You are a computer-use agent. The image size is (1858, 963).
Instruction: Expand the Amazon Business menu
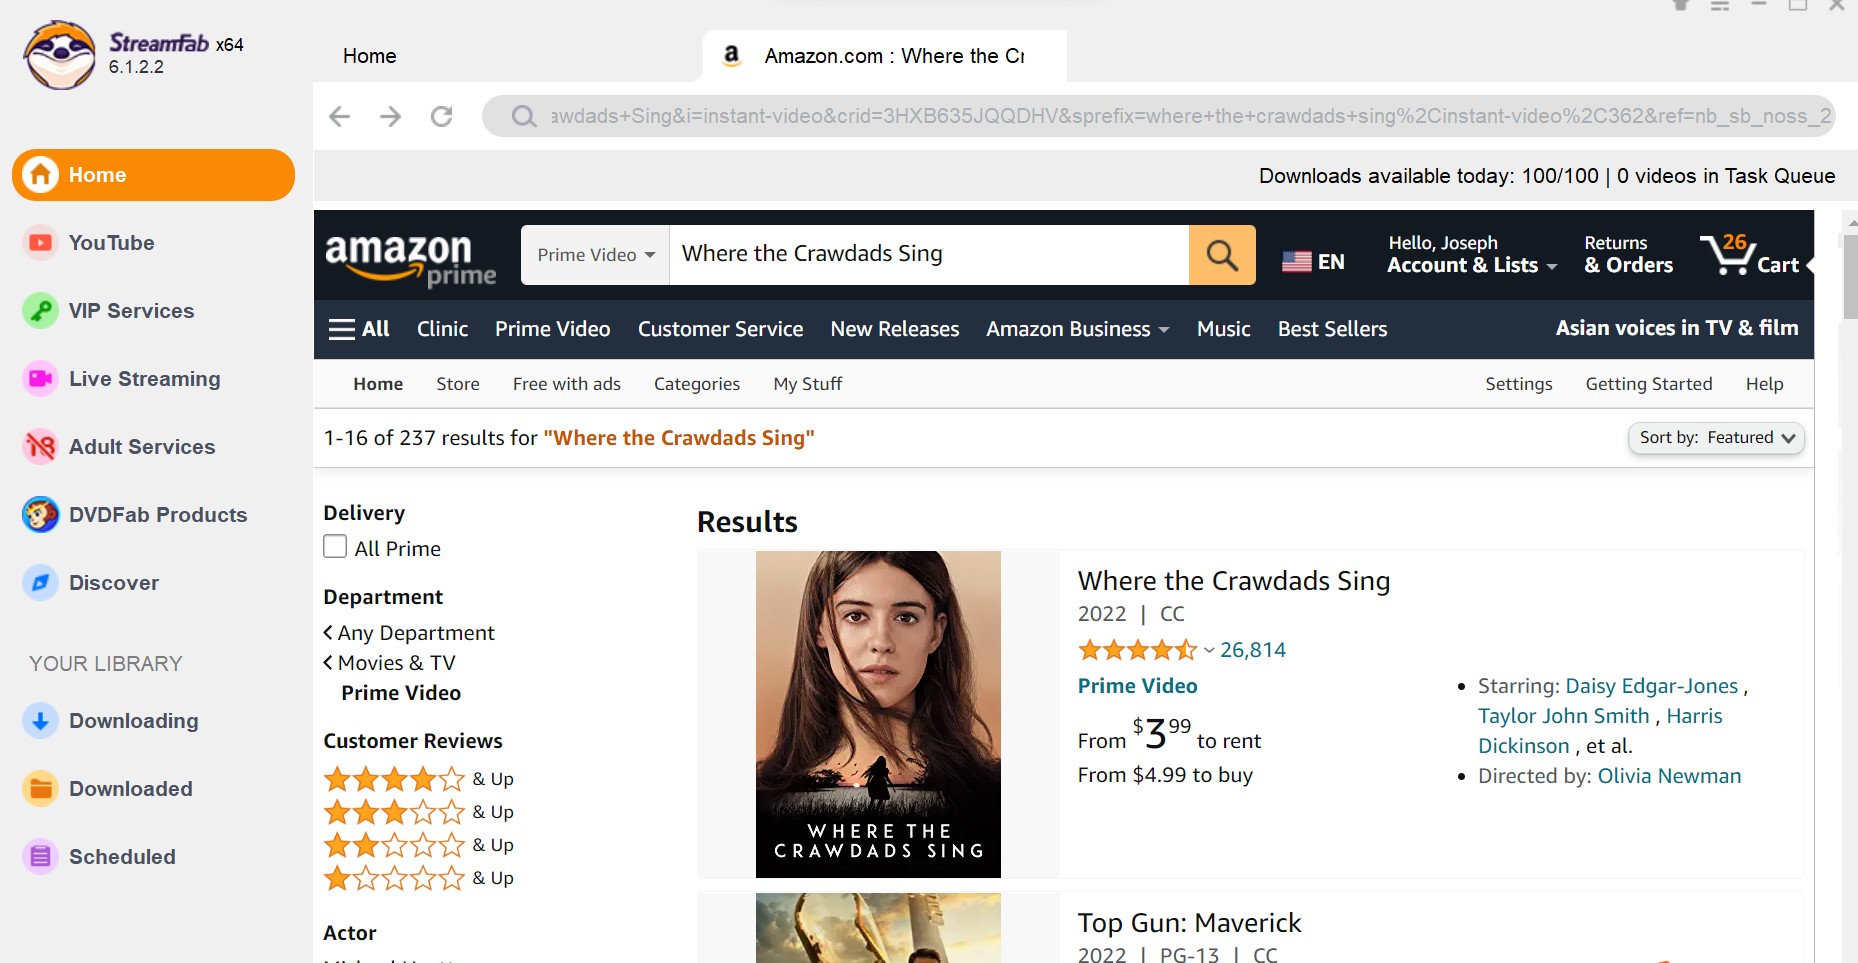tap(1077, 329)
